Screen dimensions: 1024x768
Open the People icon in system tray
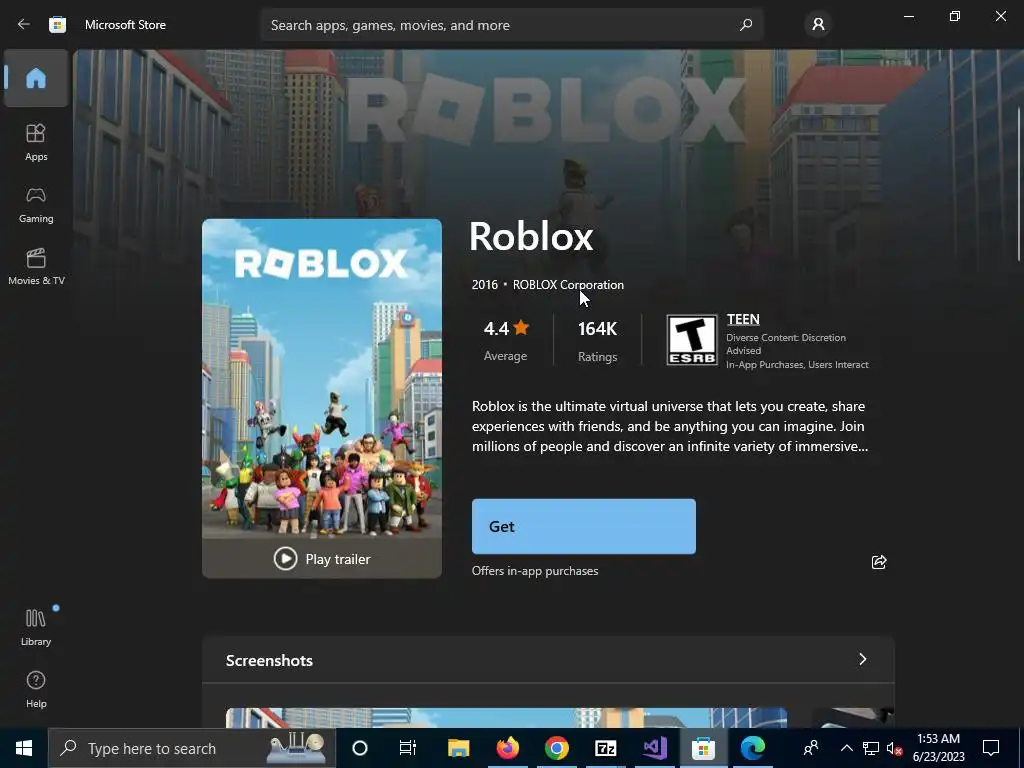click(x=811, y=748)
